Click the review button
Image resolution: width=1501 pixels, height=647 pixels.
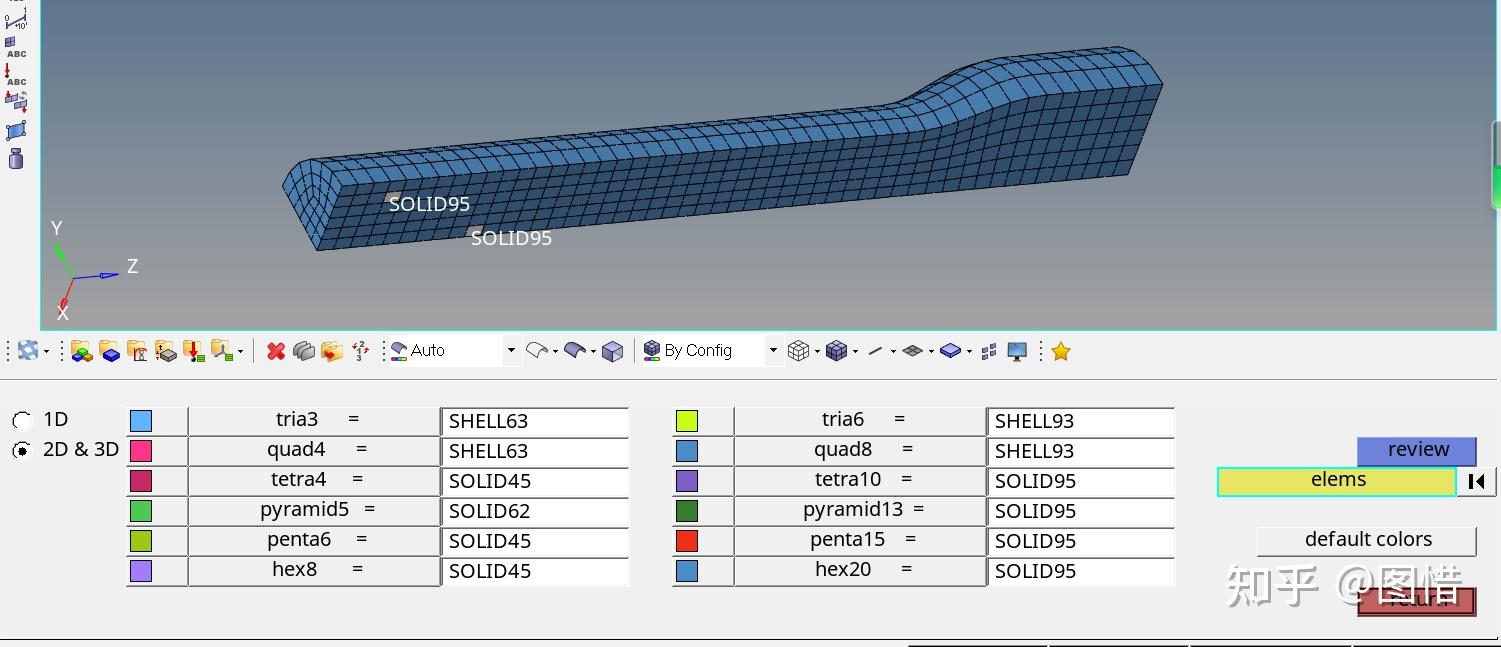pyautogui.click(x=1416, y=449)
